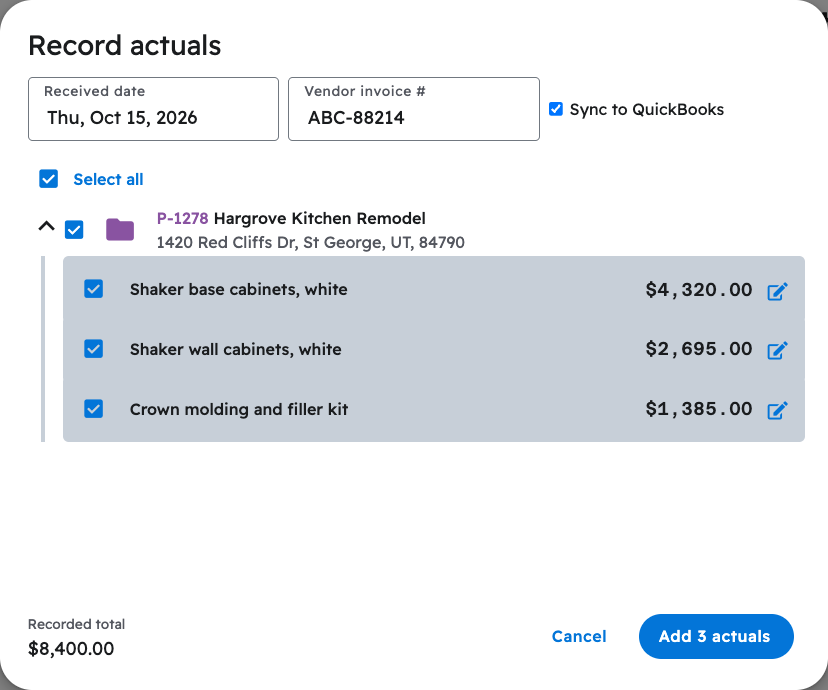The height and width of the screenshot is (690, 828).
Task: Uncheck Crown molding and filler kit item
Action: 93,409
